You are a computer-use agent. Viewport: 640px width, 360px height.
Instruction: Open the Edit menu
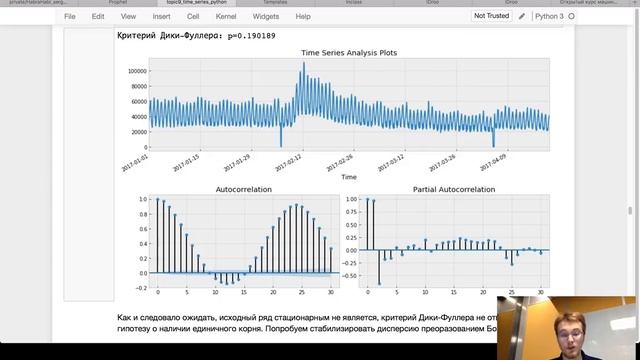tap(98, 16)
